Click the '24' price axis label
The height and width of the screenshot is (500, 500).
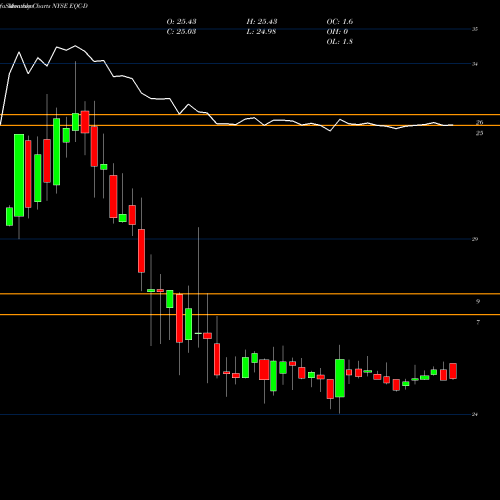475,414
